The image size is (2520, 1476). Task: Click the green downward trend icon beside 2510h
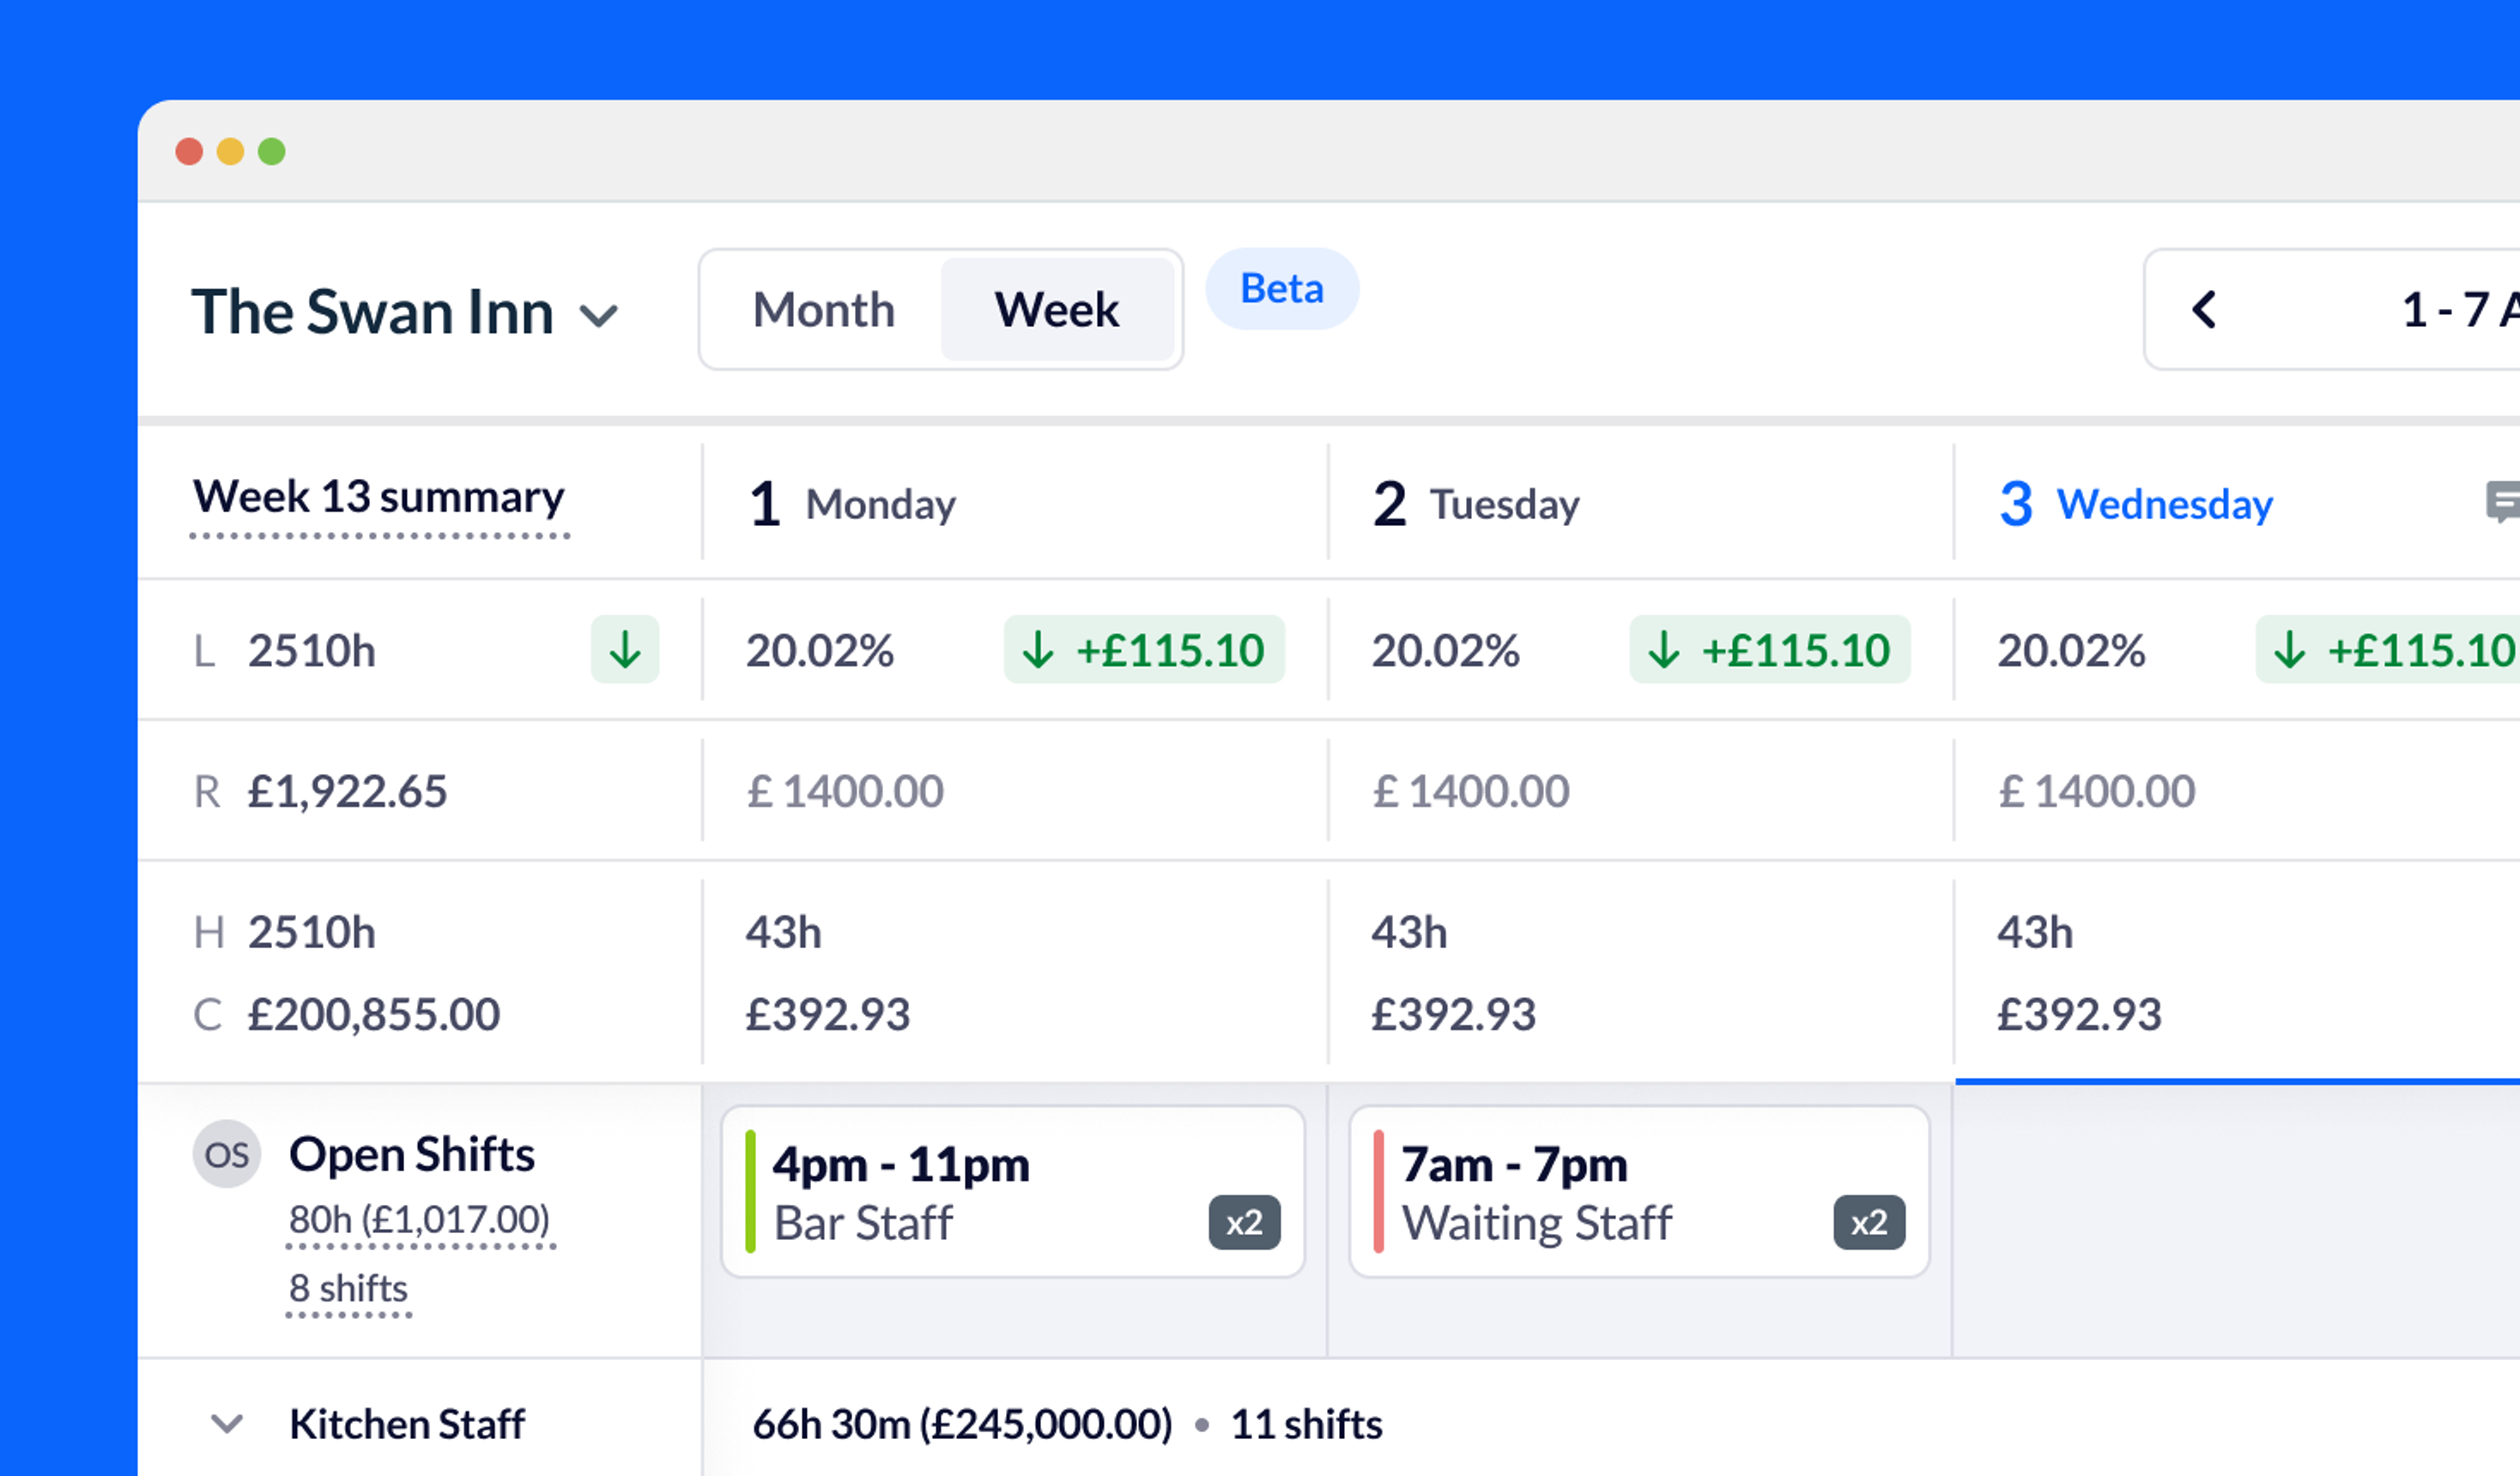pyautogui.click(x=625, y=650)
